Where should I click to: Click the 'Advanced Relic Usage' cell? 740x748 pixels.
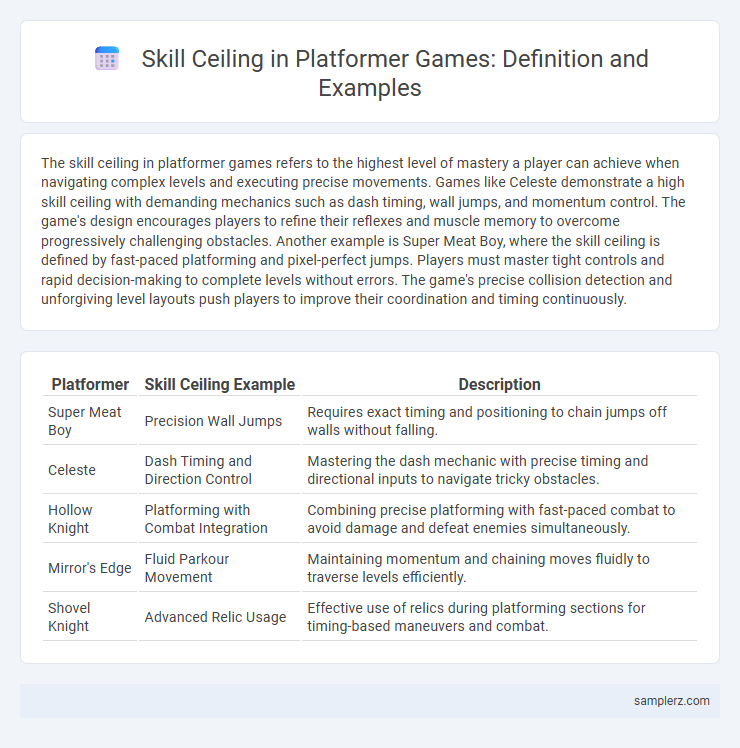coord(219,617)
